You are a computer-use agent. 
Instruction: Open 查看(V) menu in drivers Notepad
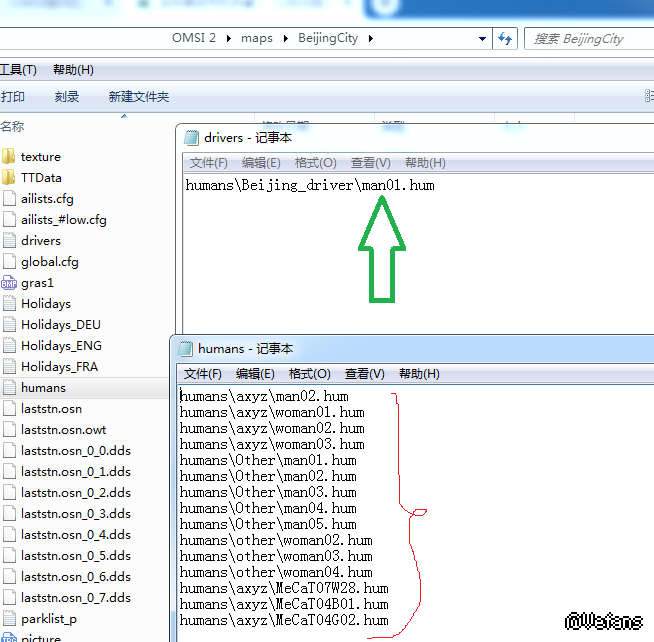coord(370,163)
